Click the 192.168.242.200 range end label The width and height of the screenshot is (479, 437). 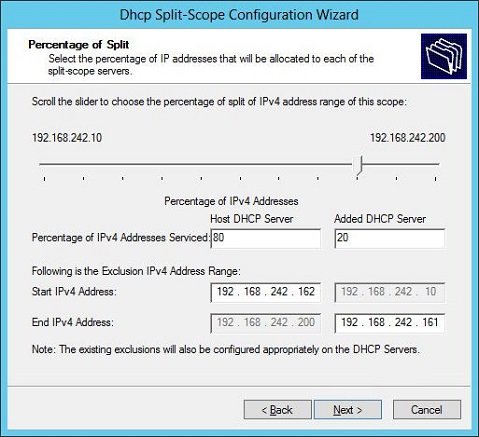click(x=408, y=138)
